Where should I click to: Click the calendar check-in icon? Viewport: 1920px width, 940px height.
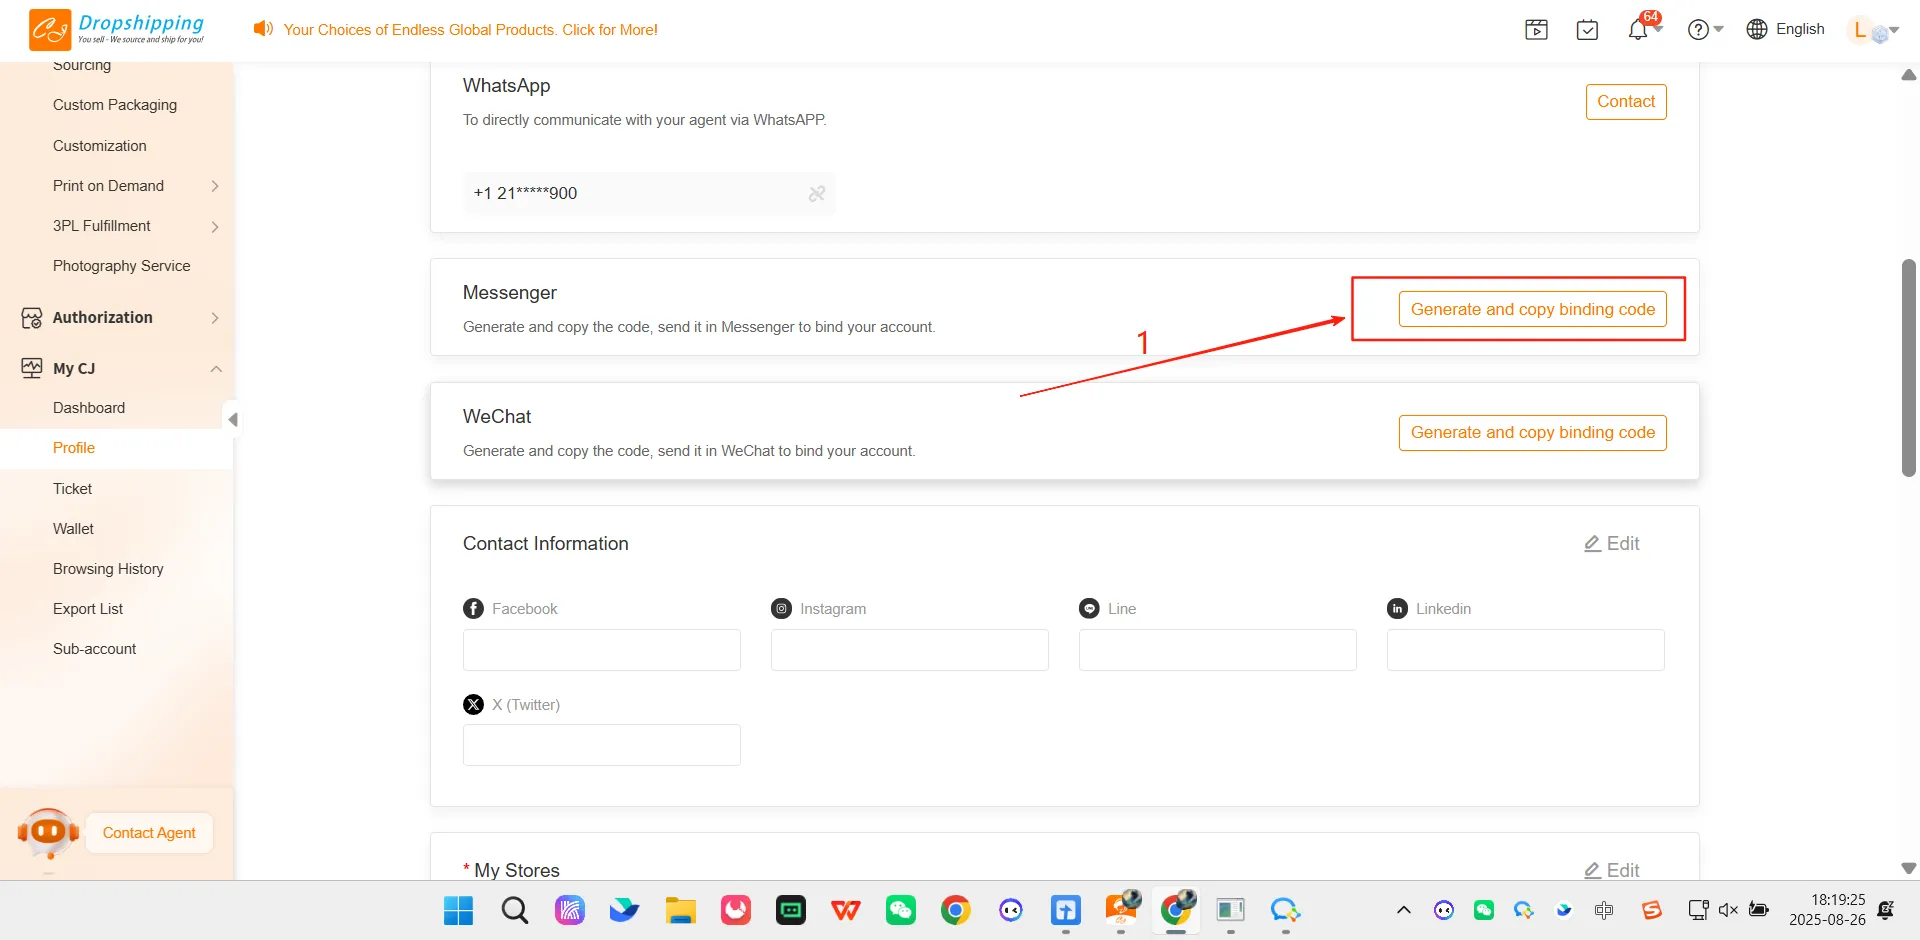pyautogui.click(x=1587, y=30)
